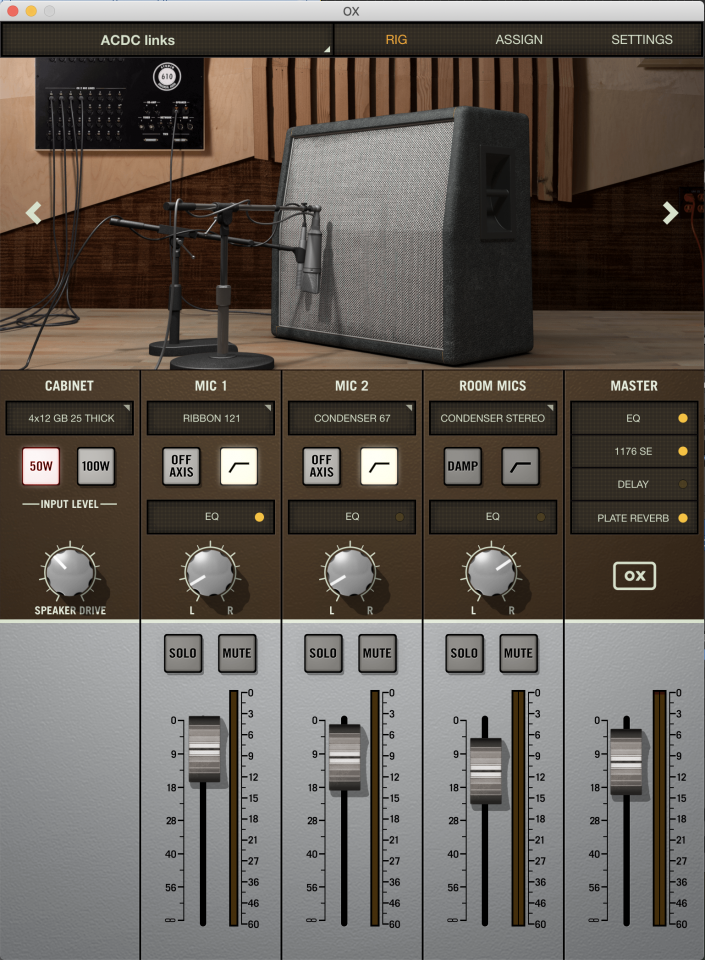705x960 pixels.
Task: Show next rig with right chevron arrow
Action: (670, 212)
